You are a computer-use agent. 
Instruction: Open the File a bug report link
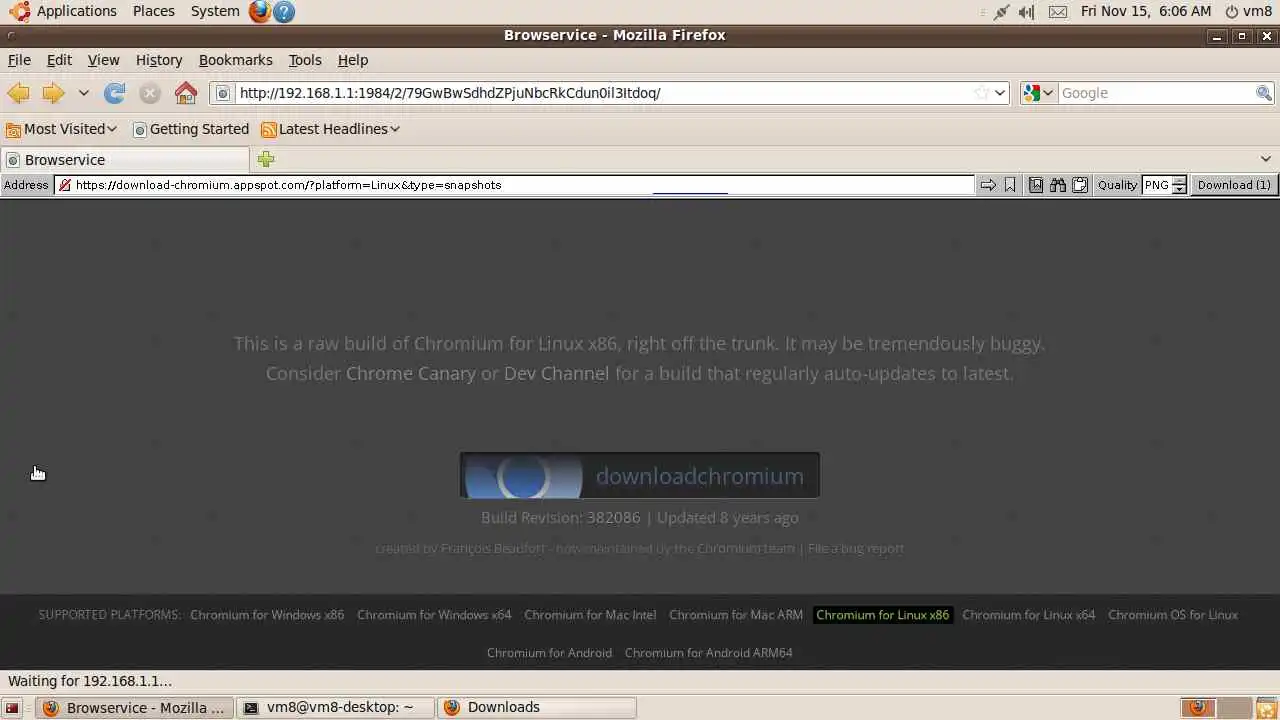856,548
